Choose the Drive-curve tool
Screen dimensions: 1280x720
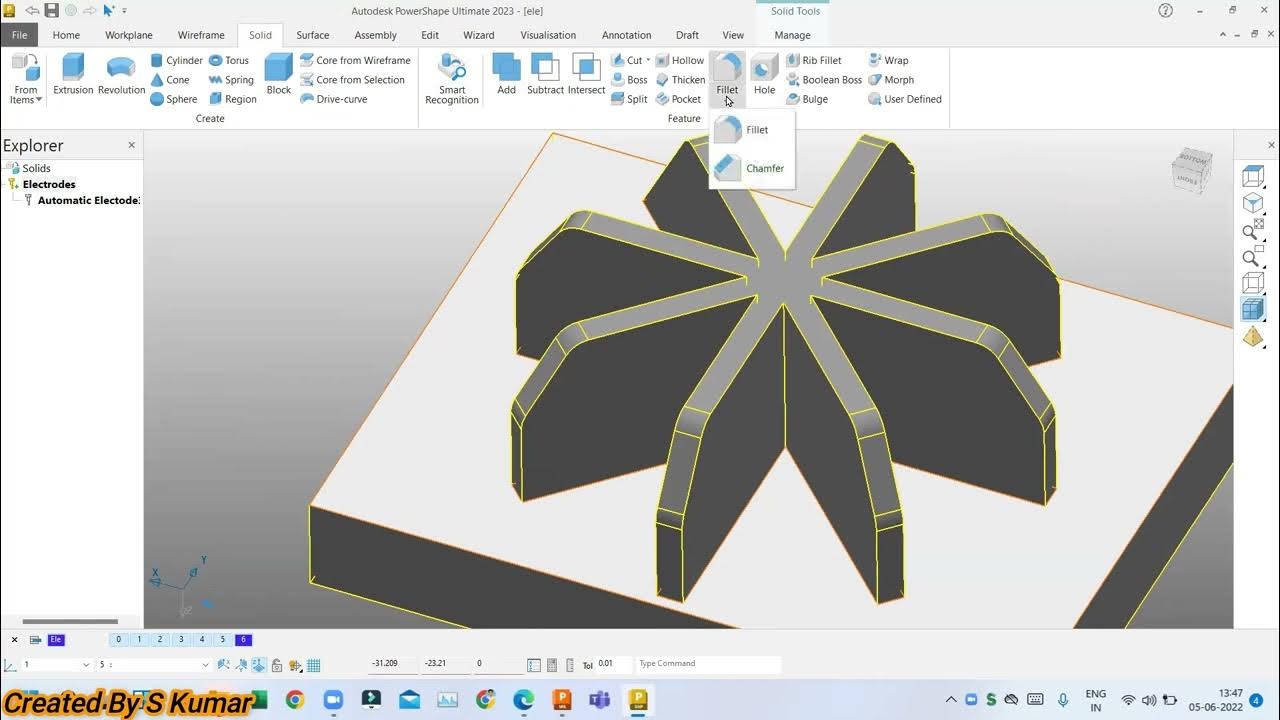pyautogui.click(x=334, y=99)
